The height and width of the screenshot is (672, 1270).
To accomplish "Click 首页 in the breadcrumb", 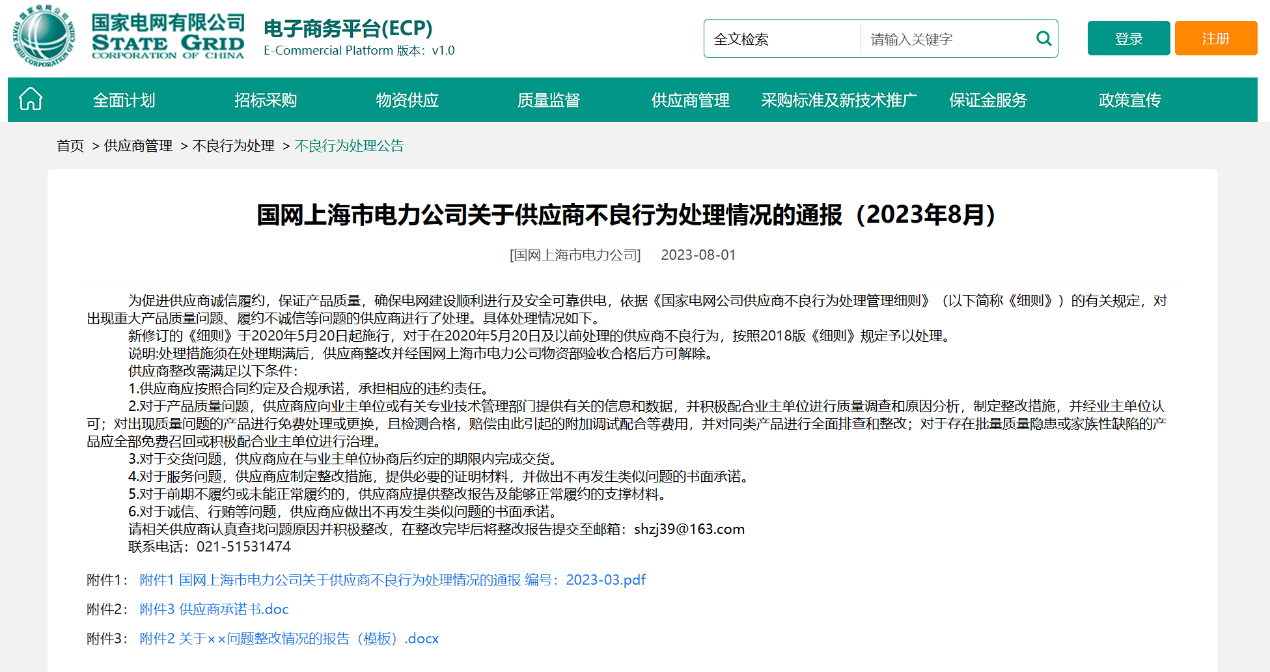I will 70,146.
